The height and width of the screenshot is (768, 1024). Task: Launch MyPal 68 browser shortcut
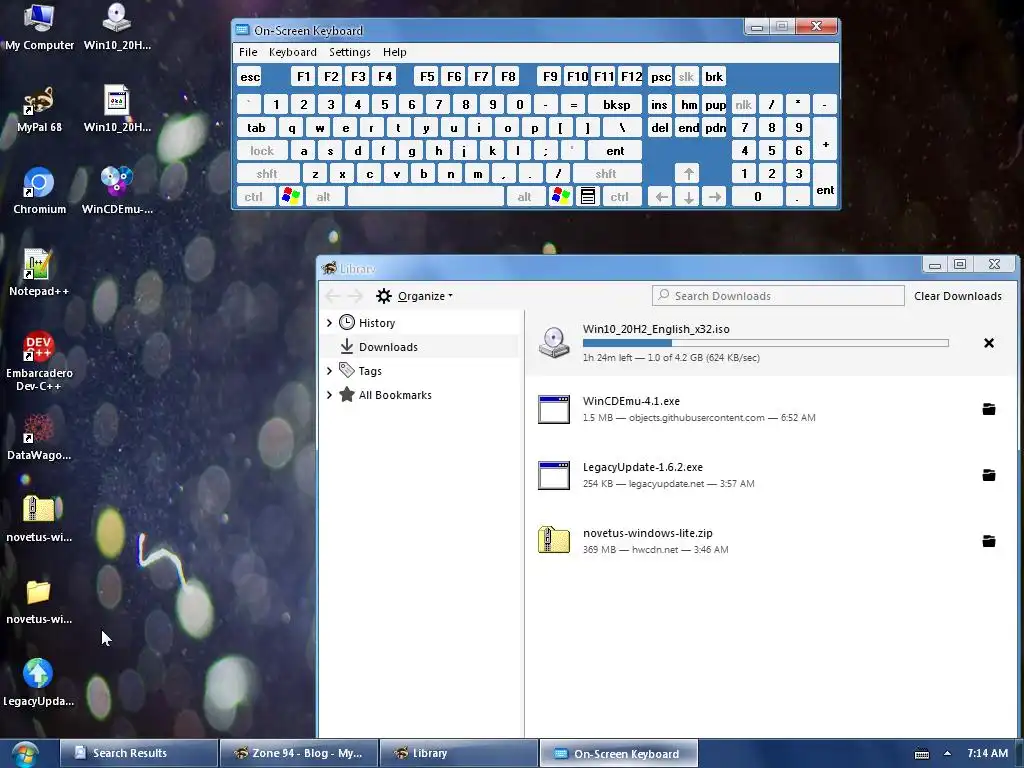pos(39,110)
